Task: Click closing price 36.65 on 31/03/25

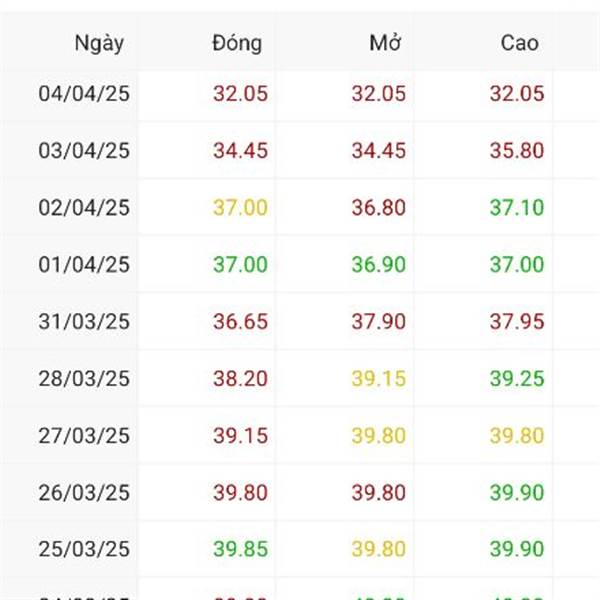Action: 240,322
